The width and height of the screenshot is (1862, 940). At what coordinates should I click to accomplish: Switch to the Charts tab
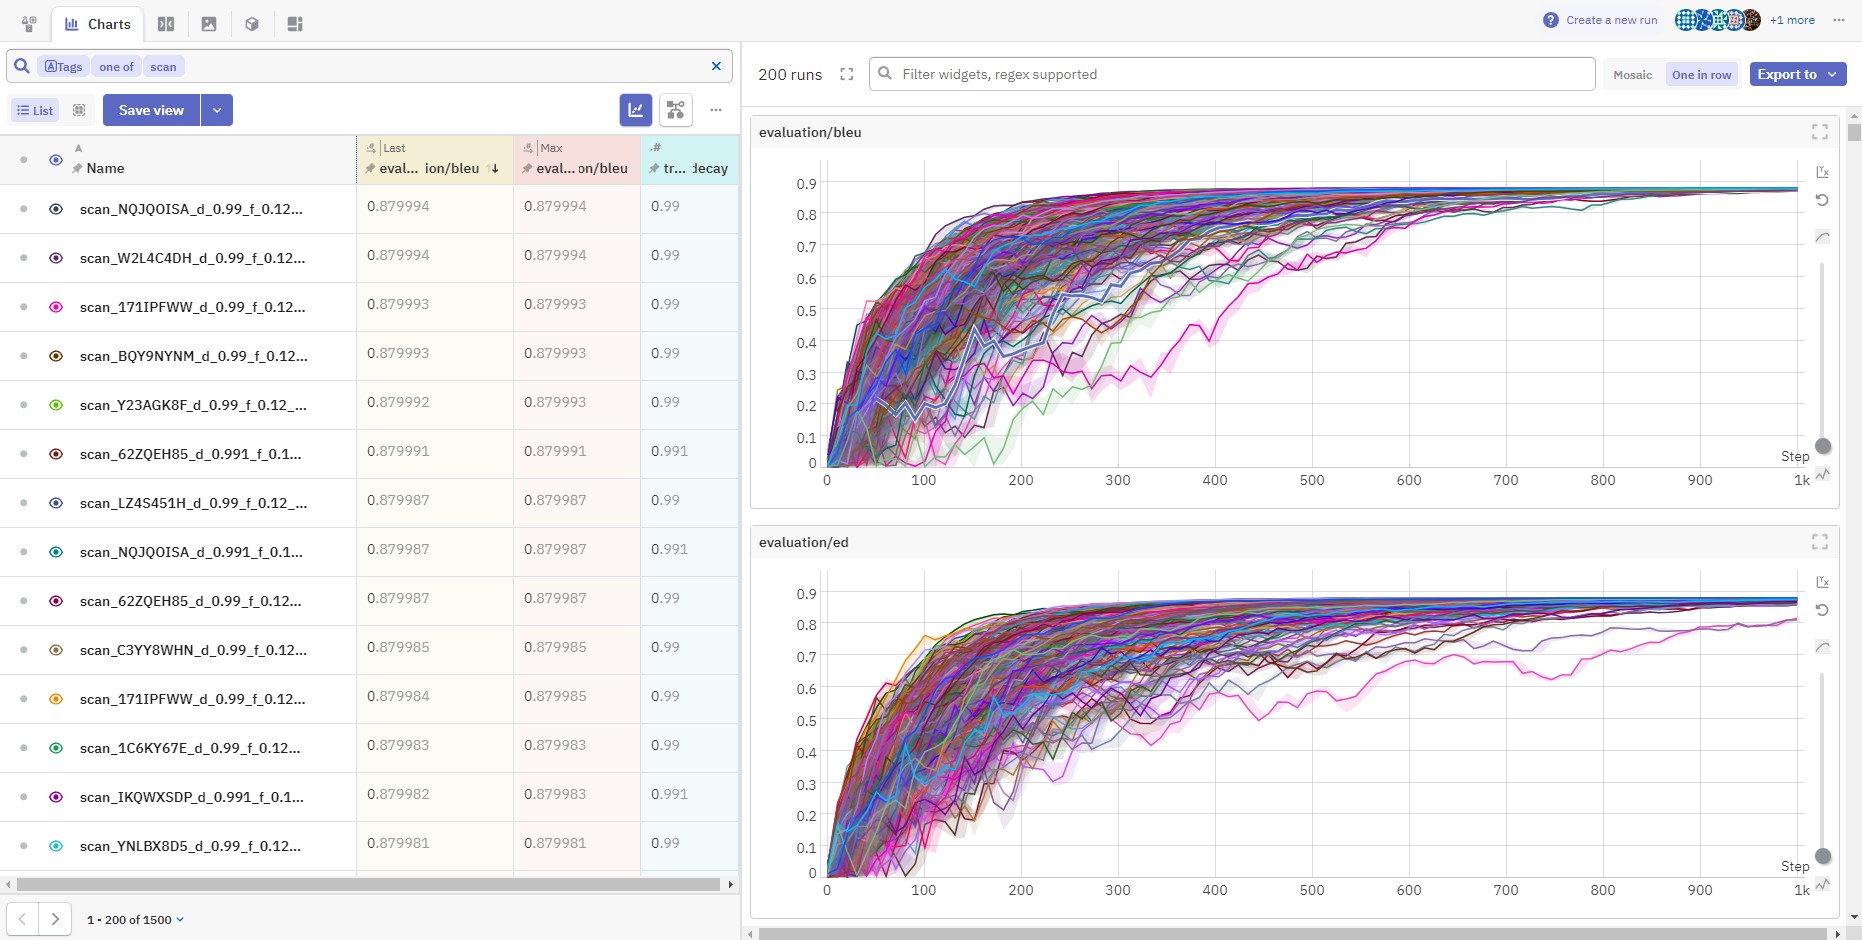98,24
